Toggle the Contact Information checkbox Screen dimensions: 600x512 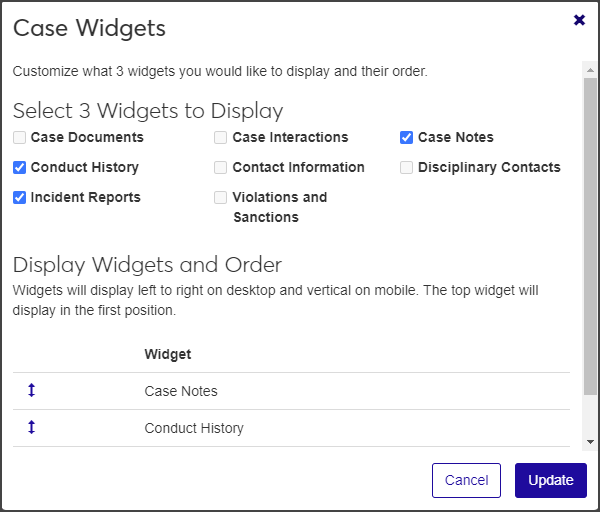221,168
